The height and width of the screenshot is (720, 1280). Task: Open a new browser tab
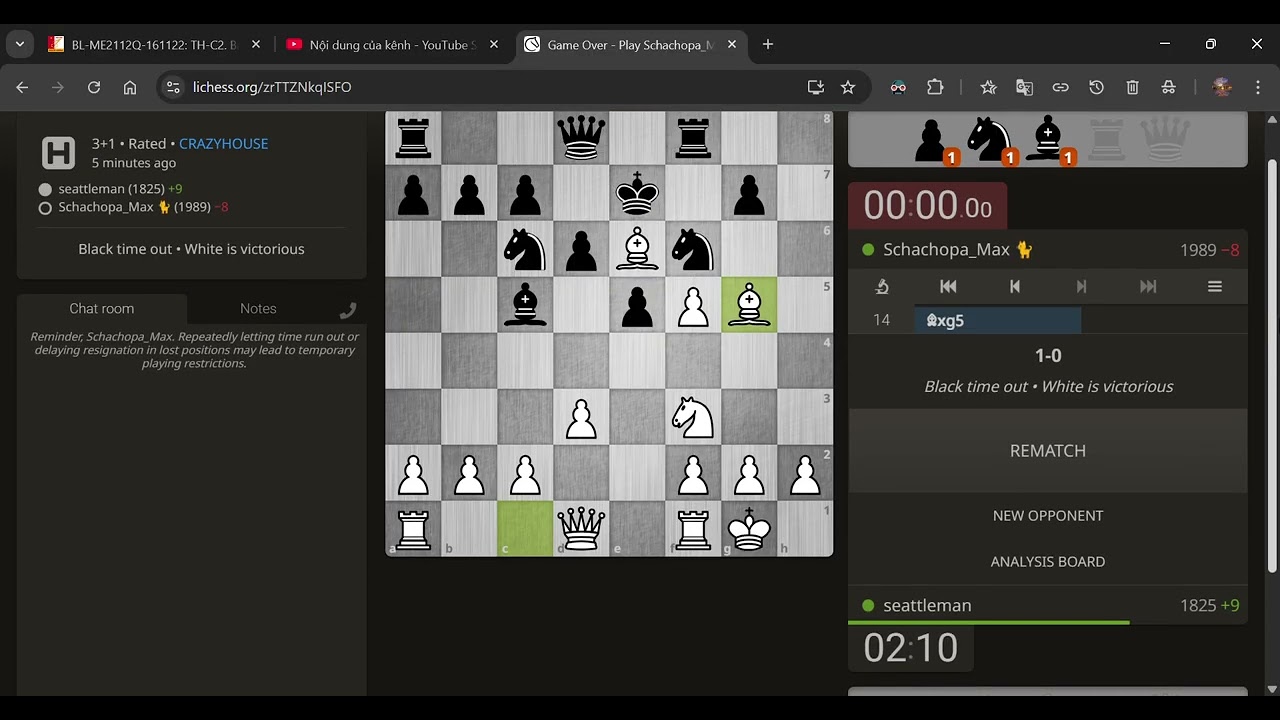point(768,45)
